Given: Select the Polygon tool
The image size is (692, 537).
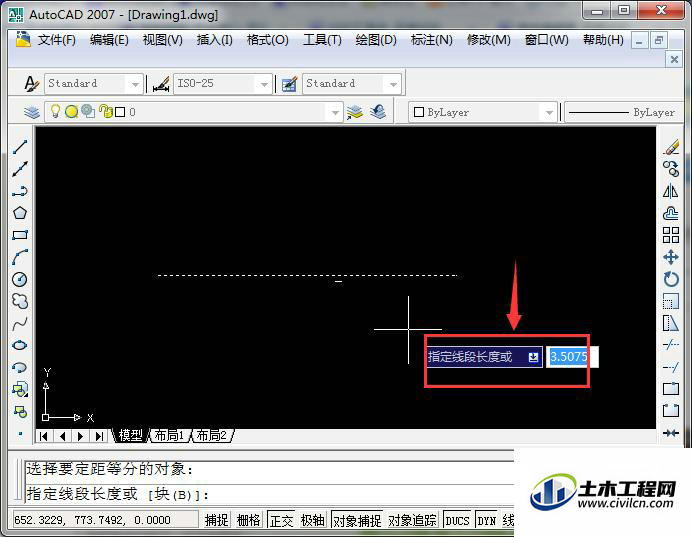Looking at the screenshot, I should pos(20,213).
